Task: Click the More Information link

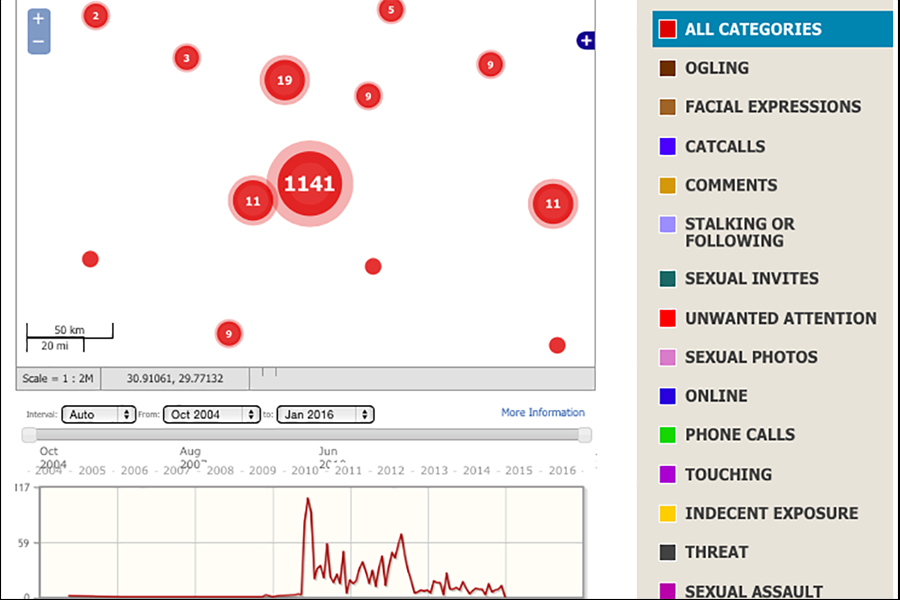Action: pos(542,413)
